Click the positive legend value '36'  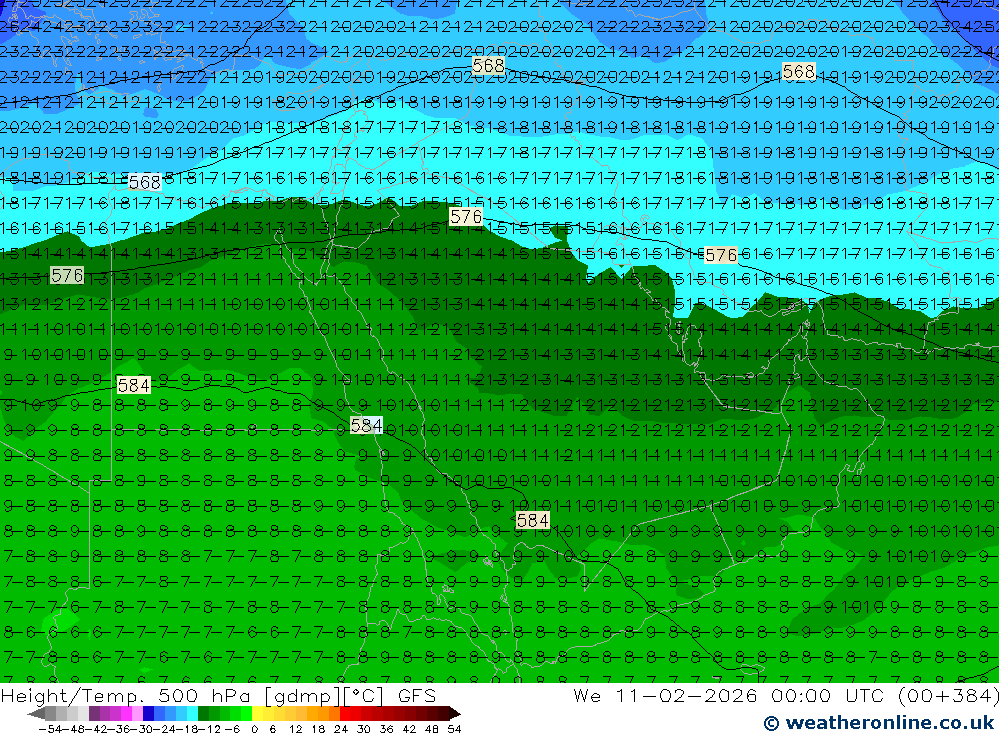tap(387, 729)
